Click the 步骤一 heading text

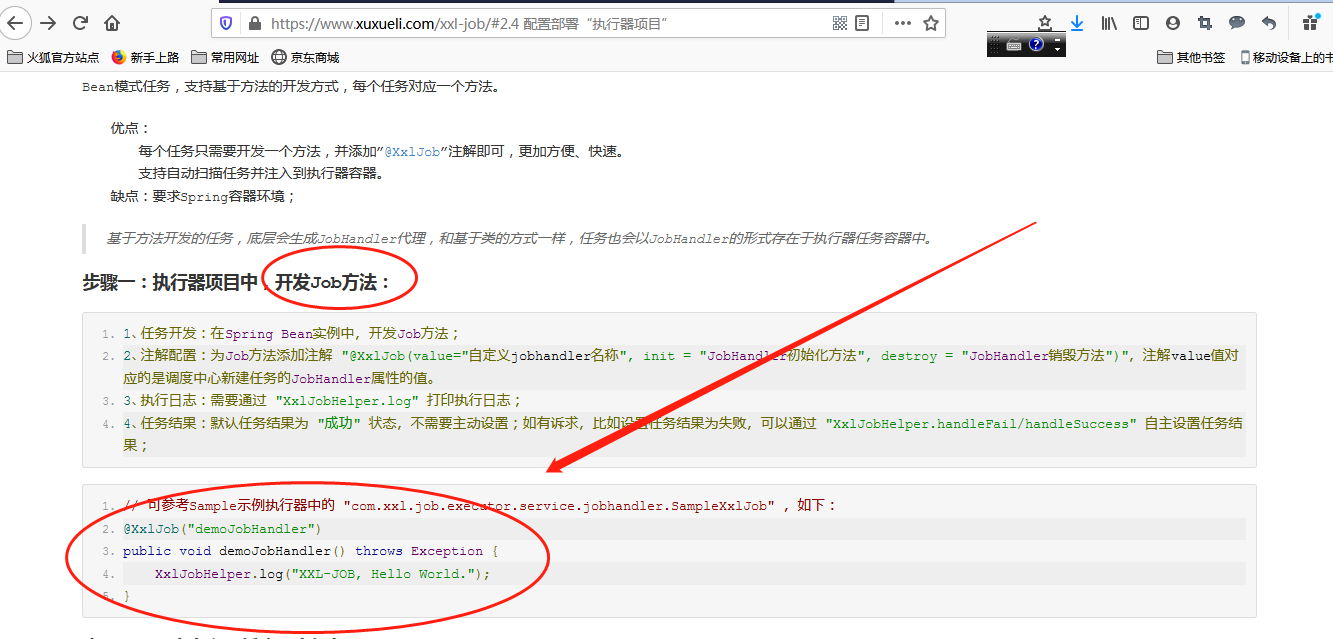tap(237, 283)
